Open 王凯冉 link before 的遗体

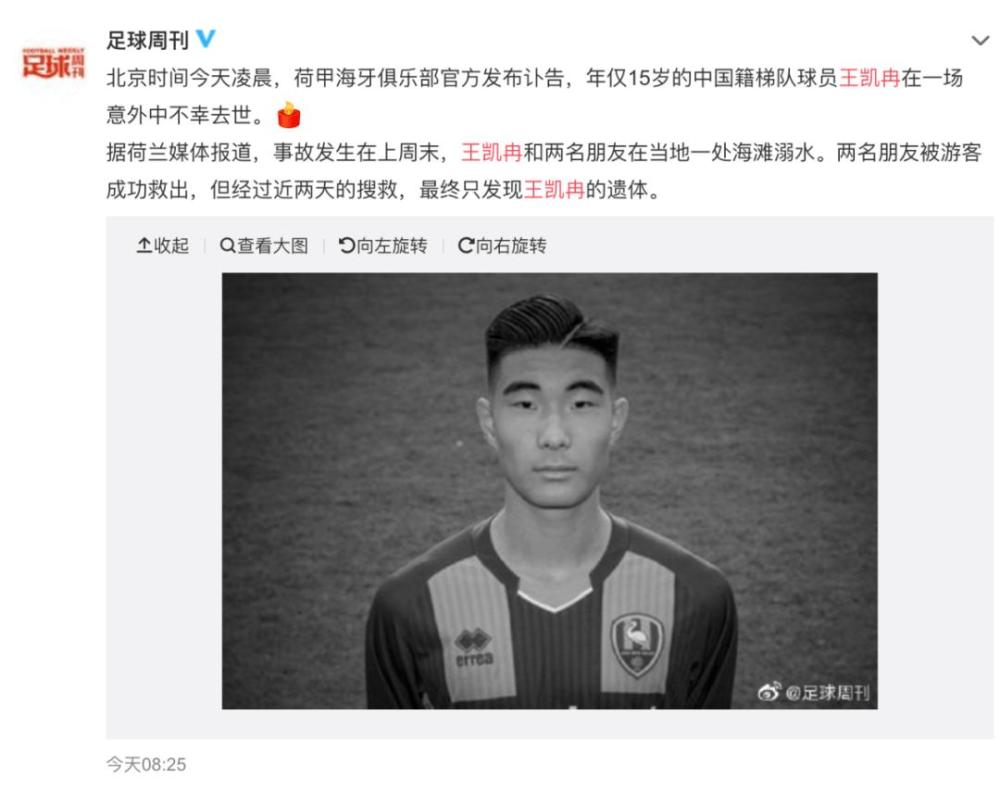[554, 189]
